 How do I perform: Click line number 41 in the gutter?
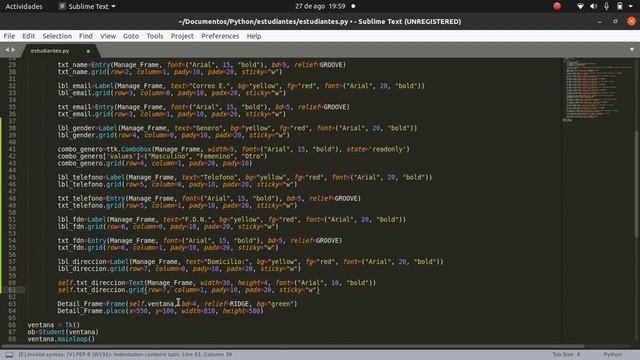[x=12, y=149]
